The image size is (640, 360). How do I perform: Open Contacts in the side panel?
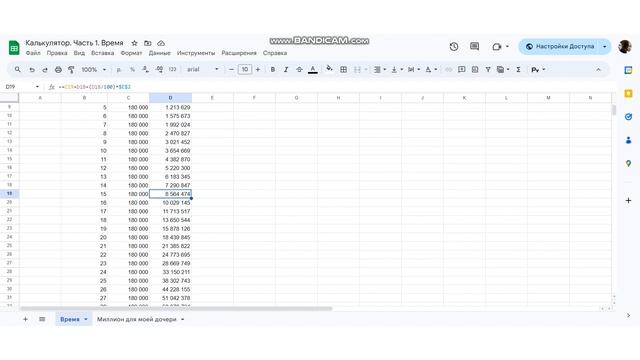(629, 140)
